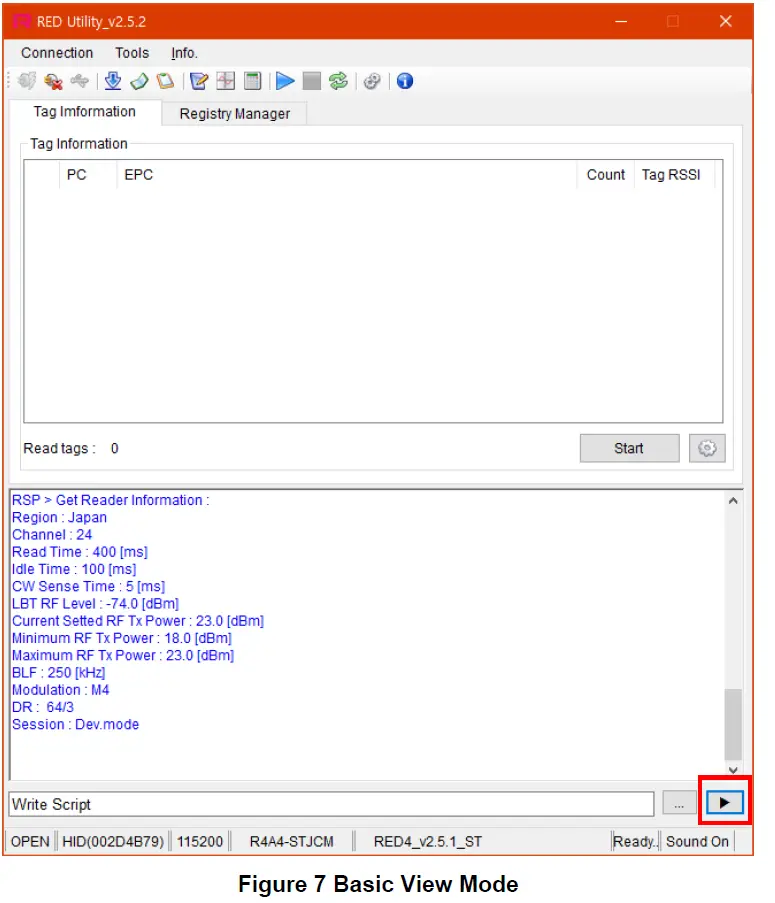Open the Tools menu

click(132, 53)
